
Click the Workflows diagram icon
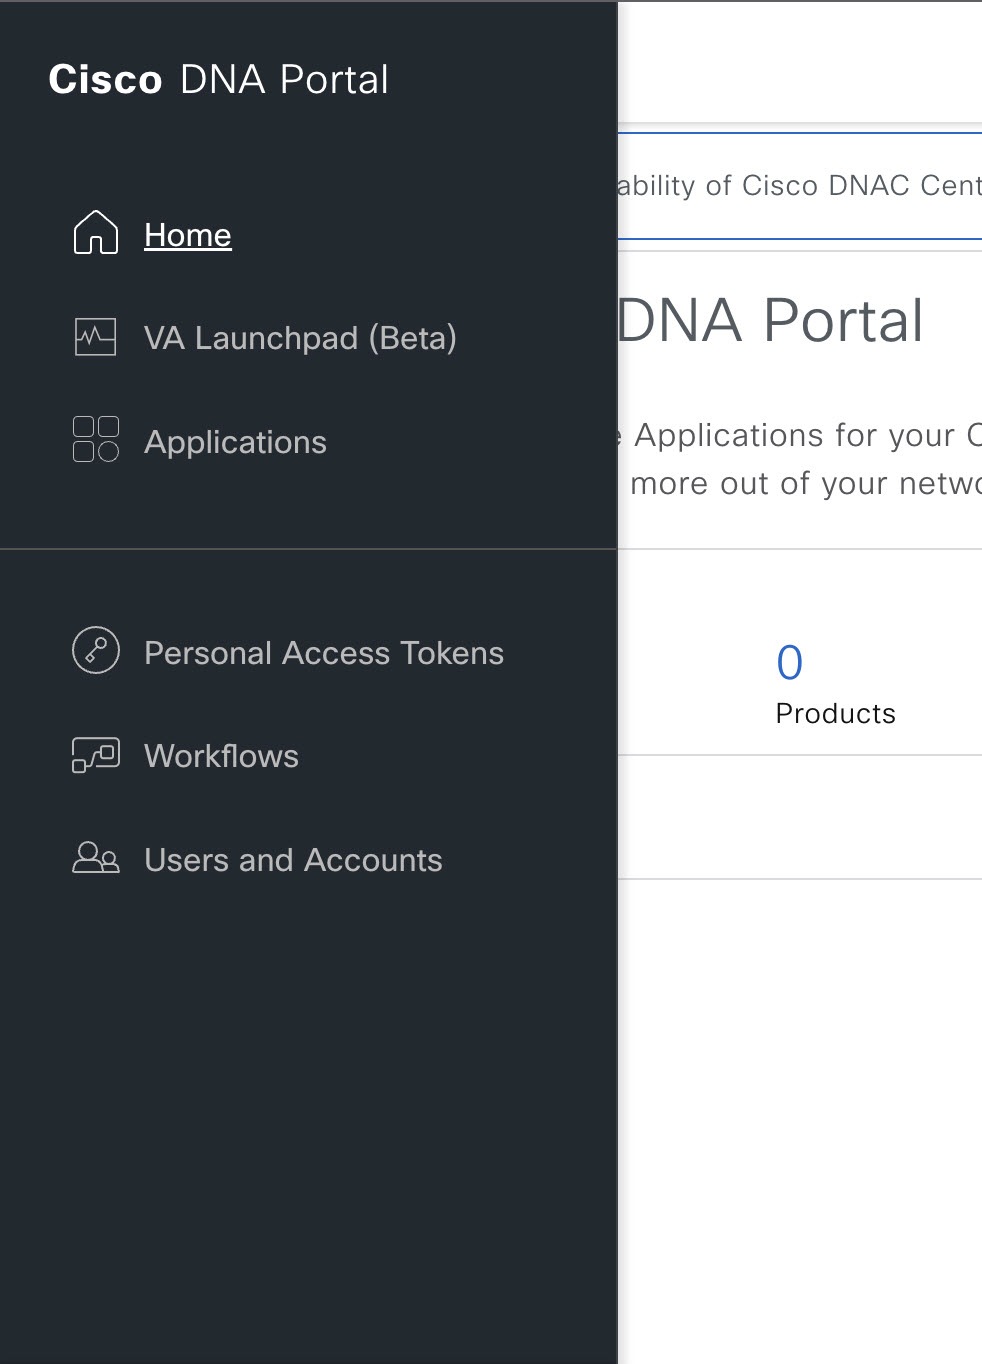[x=96, y=755]
